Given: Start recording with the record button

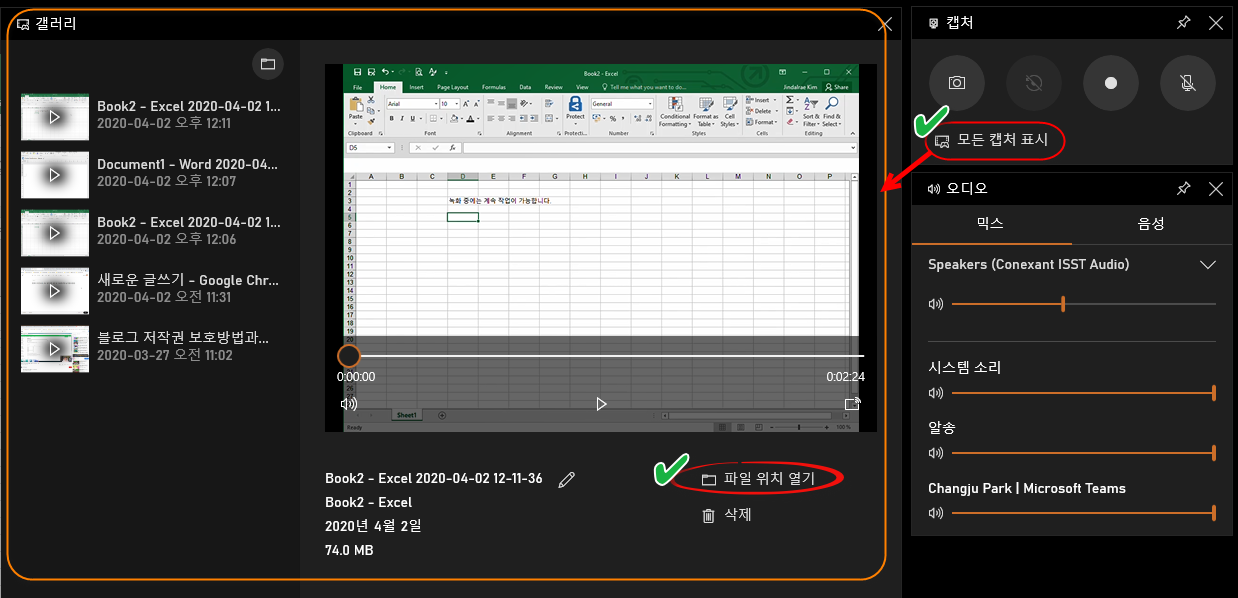Looking at the screenshot, I should pos(1111,83).
